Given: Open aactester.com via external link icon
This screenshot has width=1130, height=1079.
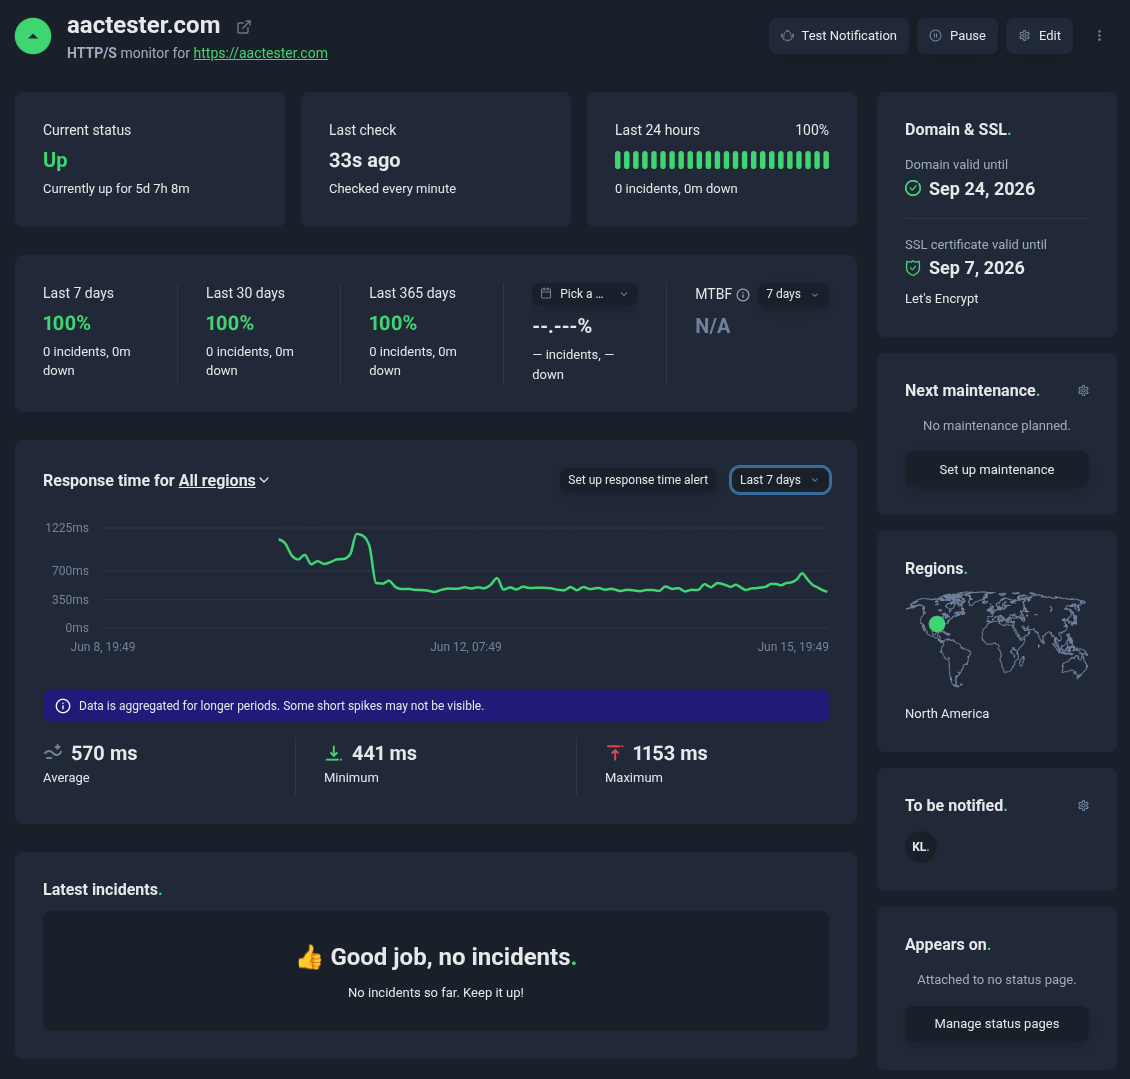Looking at the screenshot, I should click(244, 27).
